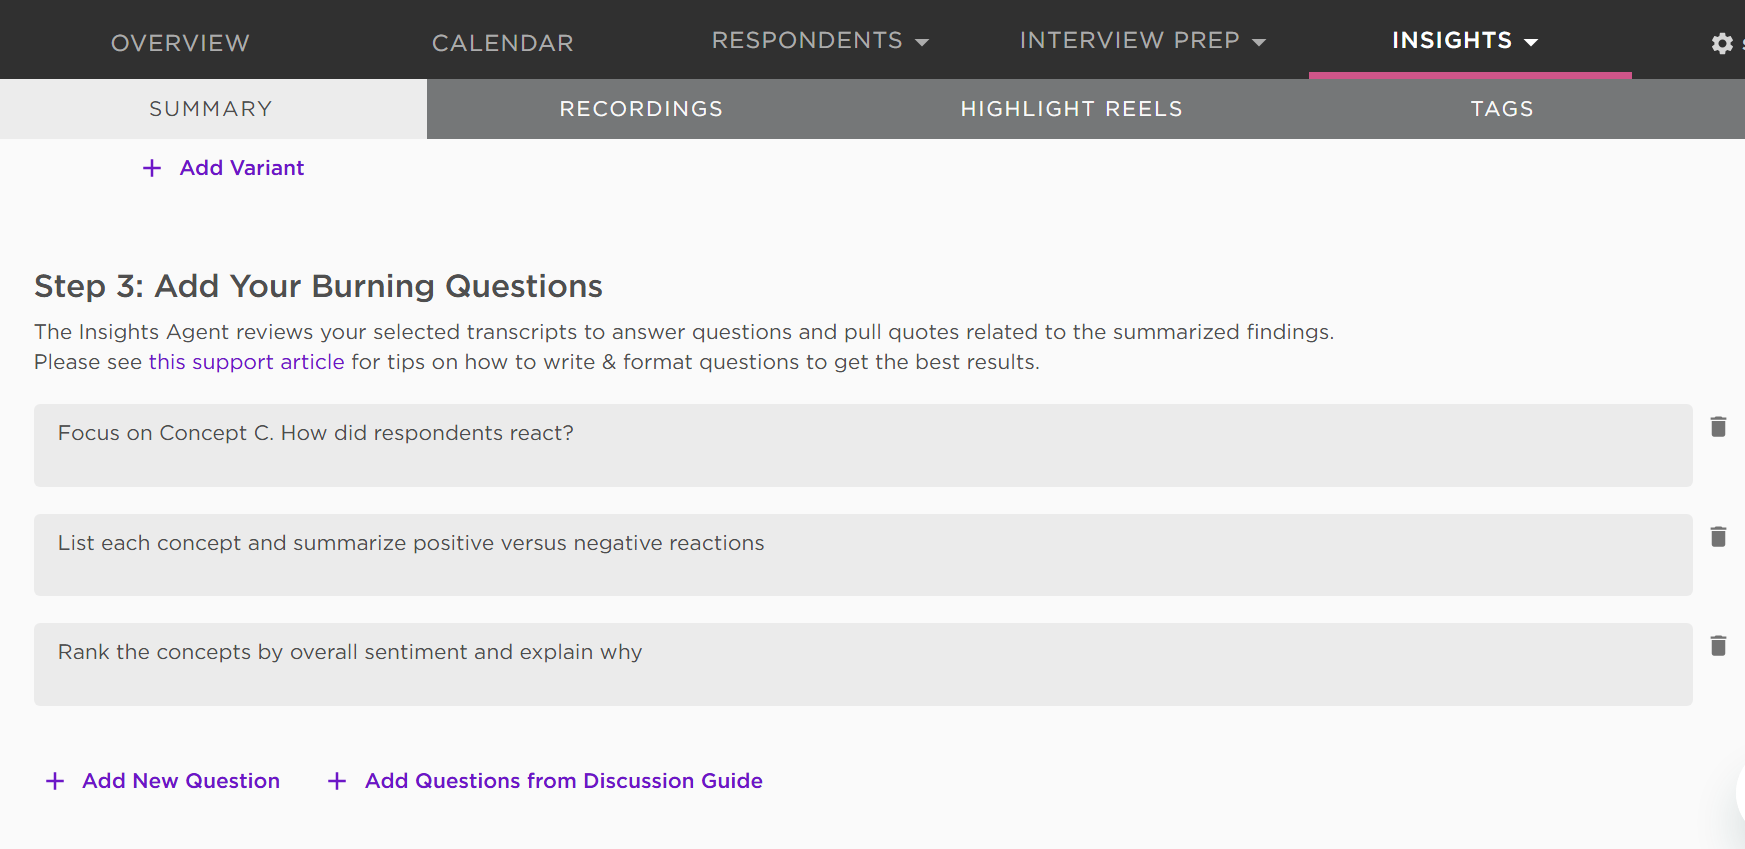Switch to the Summary tab
Screen dimensions: 1745x849
(211, 109)
